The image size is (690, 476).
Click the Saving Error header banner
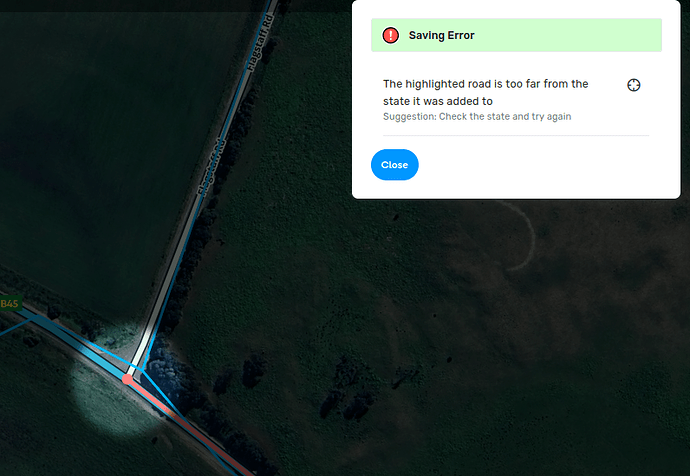516,35
